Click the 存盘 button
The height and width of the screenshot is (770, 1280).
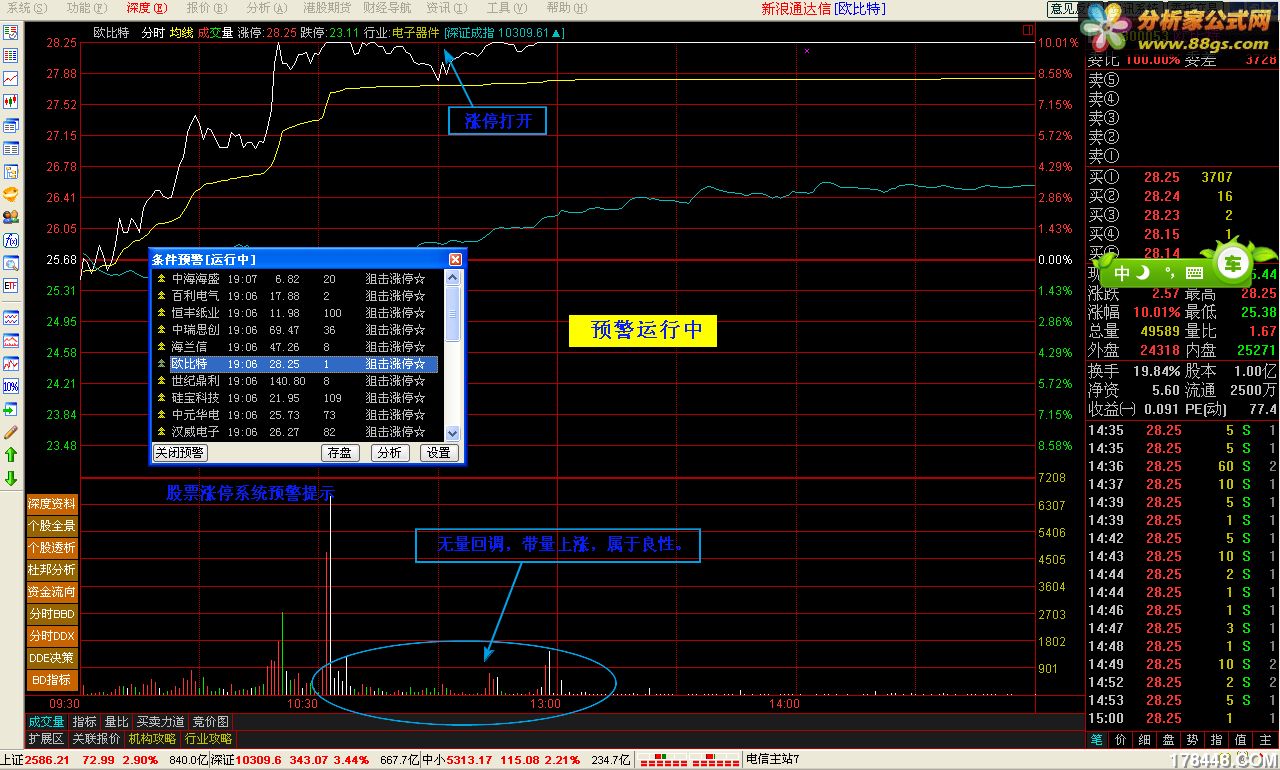pos(339,453)
